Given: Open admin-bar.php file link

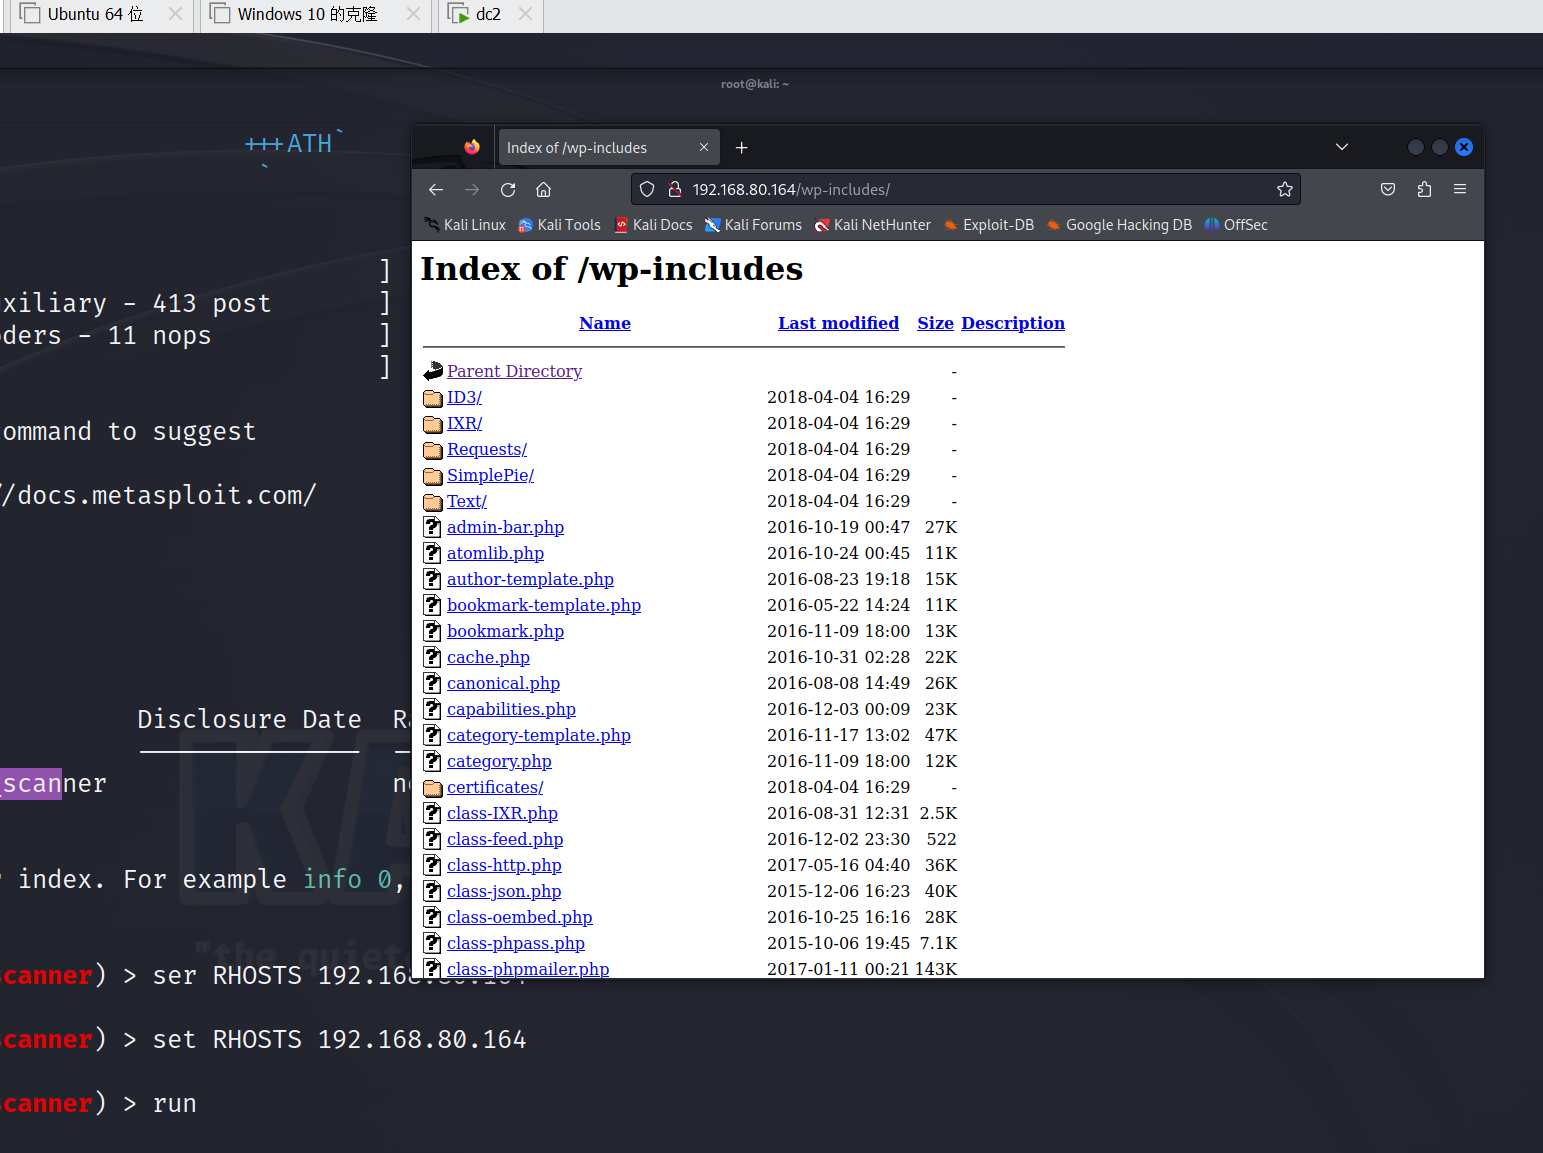Looking at the screenshot, I should [x=505, y=527].
